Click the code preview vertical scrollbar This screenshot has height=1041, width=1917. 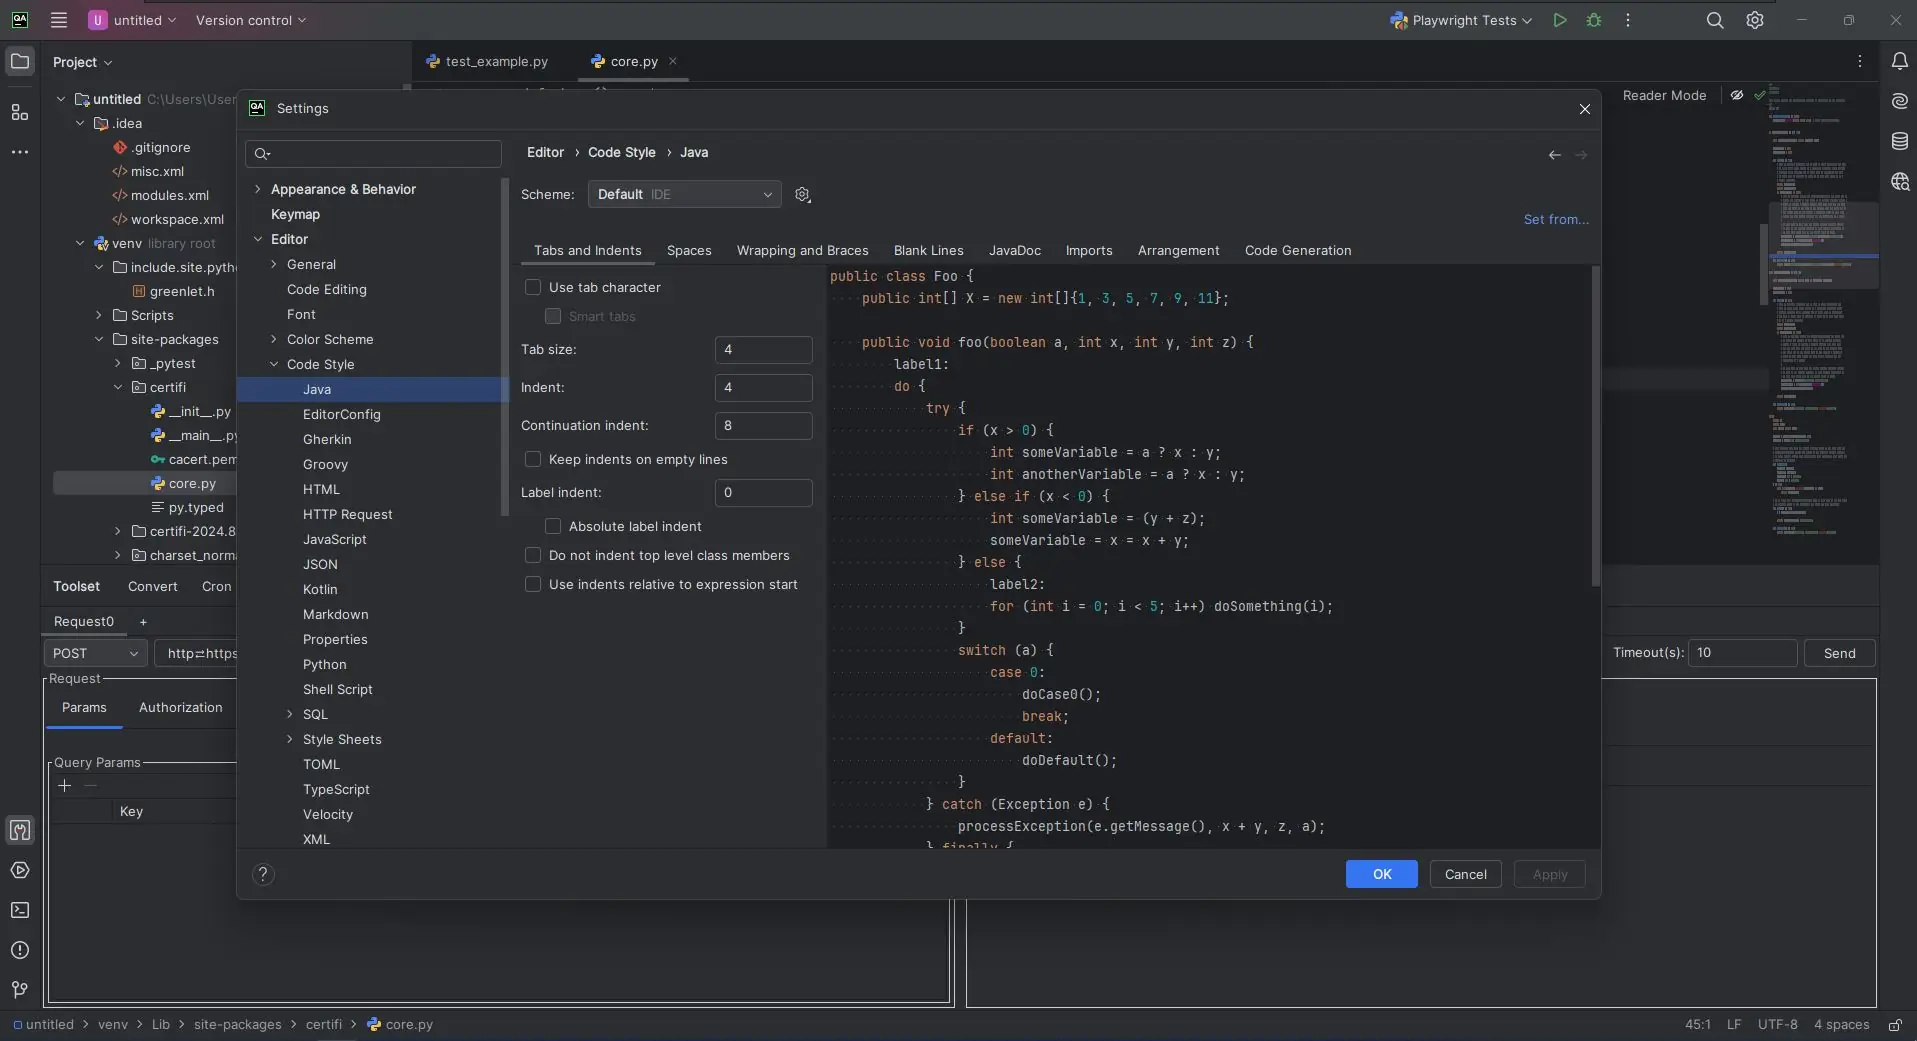point(1595,427)
